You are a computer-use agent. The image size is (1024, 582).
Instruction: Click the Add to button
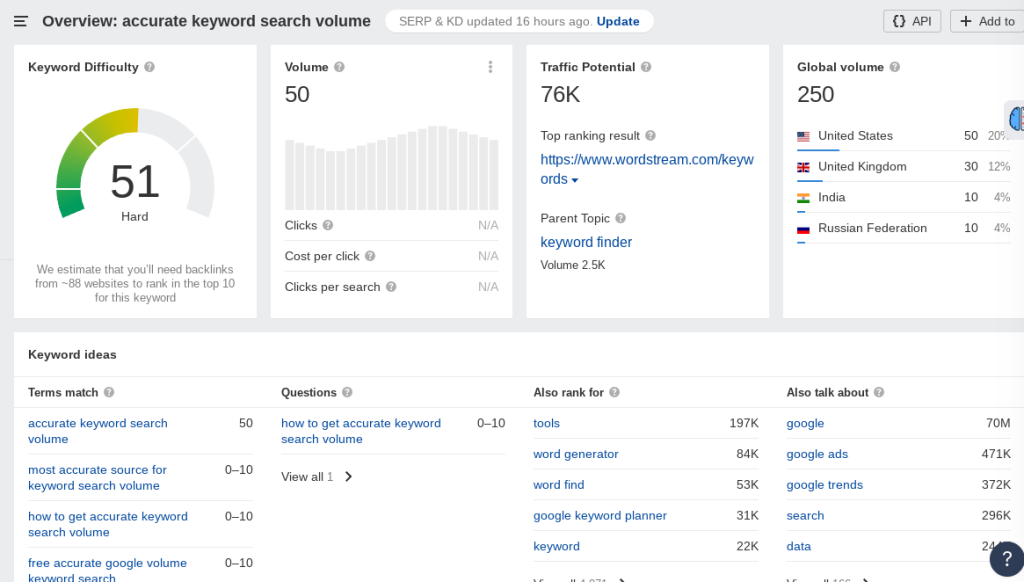tap(987, 21)
